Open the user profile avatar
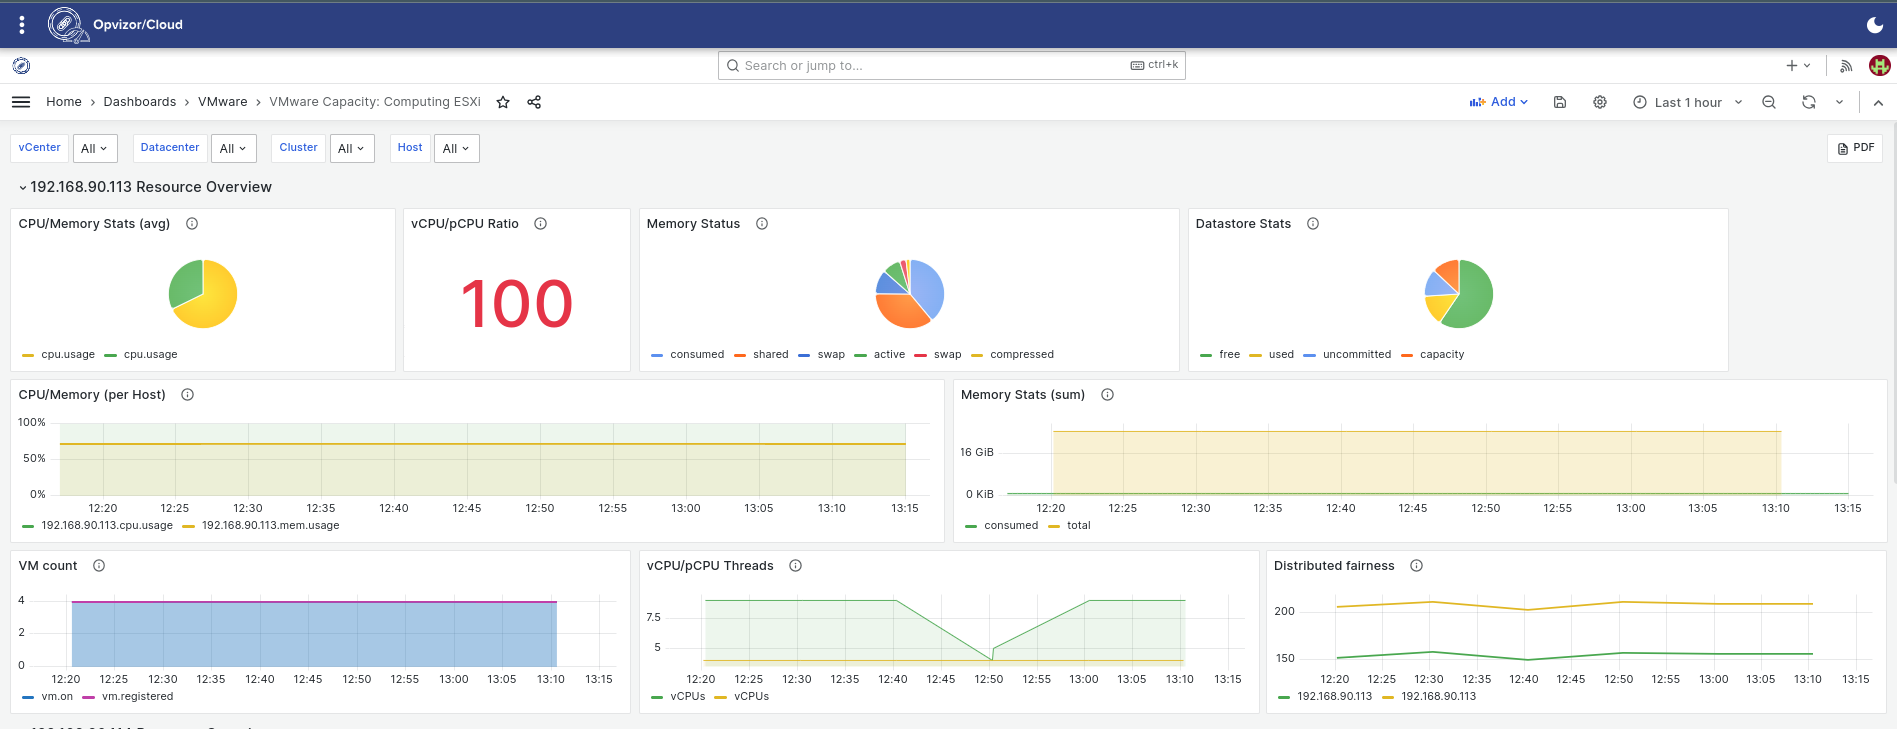The image size is (1897, 729). [1880, 66]
